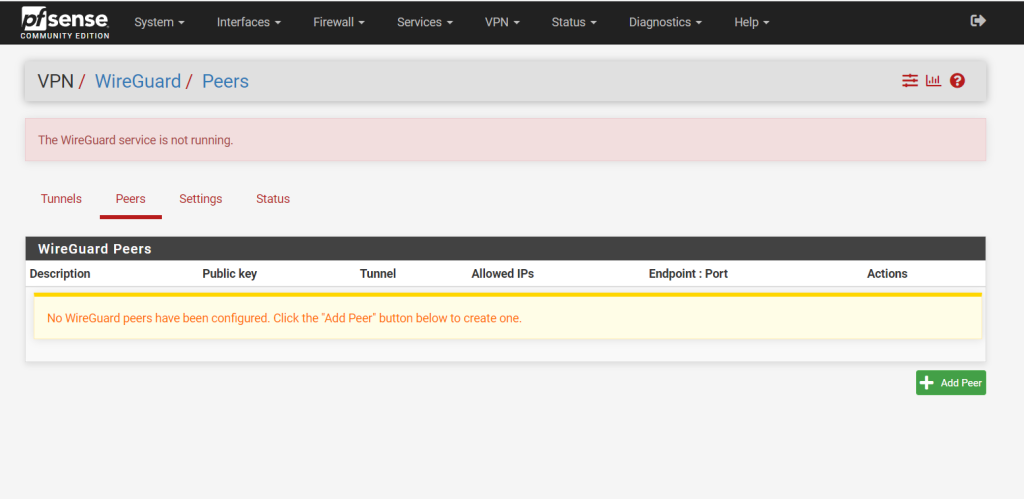The width and height of the screenshot is (1024, 499).
Task: Open the red help question-mark icon
Action: (x=957, y=81)
